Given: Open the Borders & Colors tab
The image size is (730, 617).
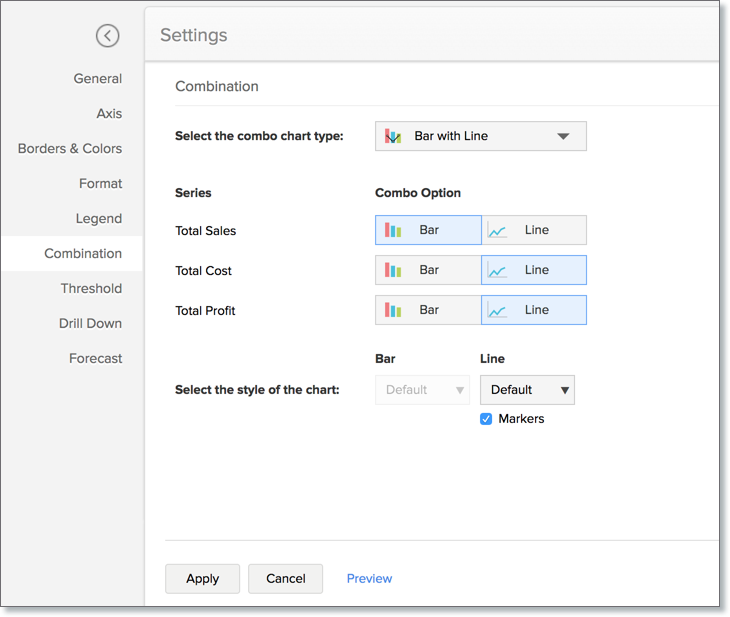Looking at the screenshot, I should coord(70,148).
